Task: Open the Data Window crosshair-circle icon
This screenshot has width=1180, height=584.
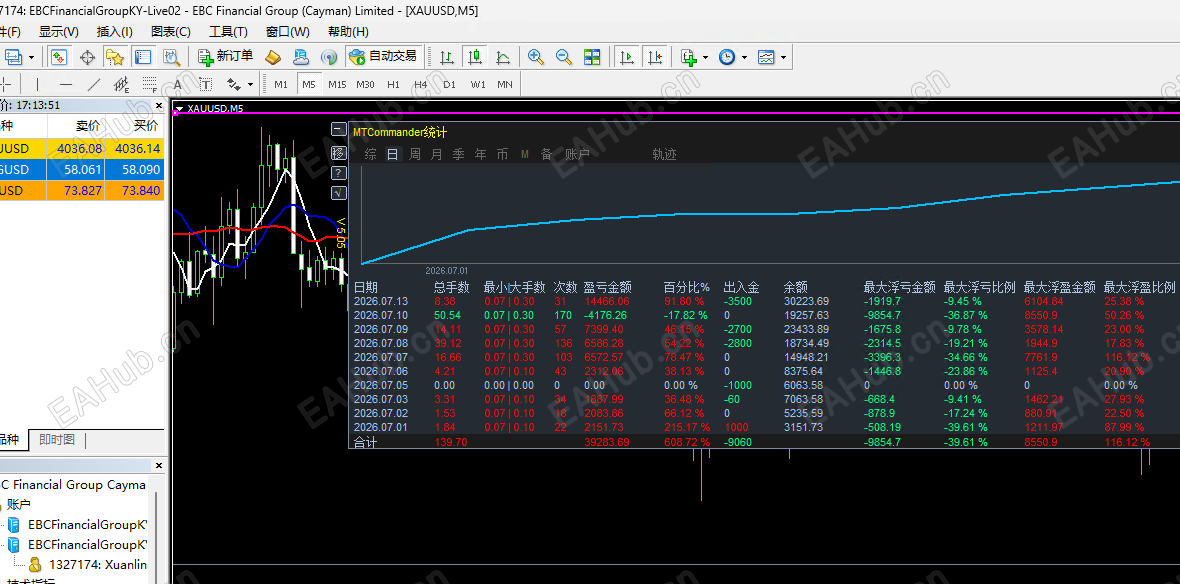Action: (x=87, y=56)
